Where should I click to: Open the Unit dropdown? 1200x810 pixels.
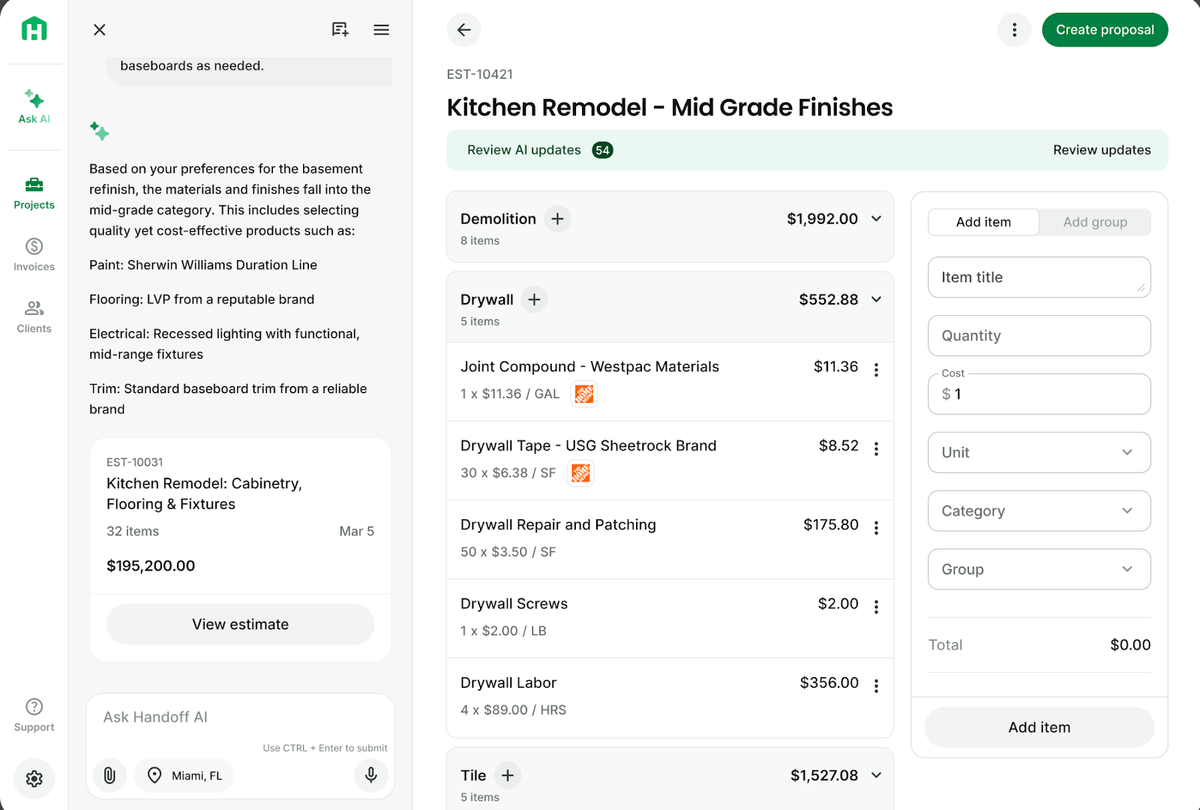1039,452
